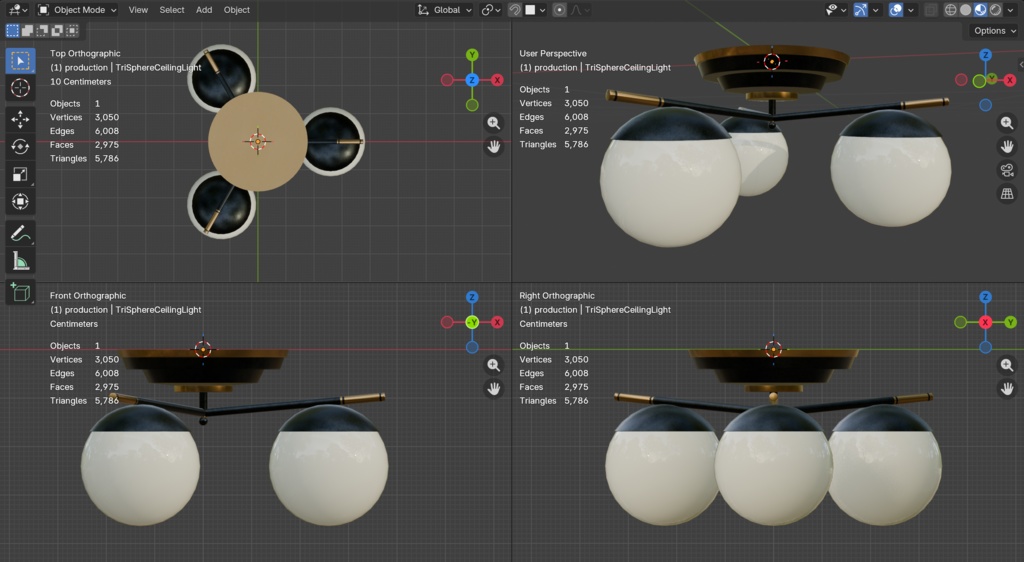
Task: Open the pivot point dropdown
Action: [x=491, y=10]
